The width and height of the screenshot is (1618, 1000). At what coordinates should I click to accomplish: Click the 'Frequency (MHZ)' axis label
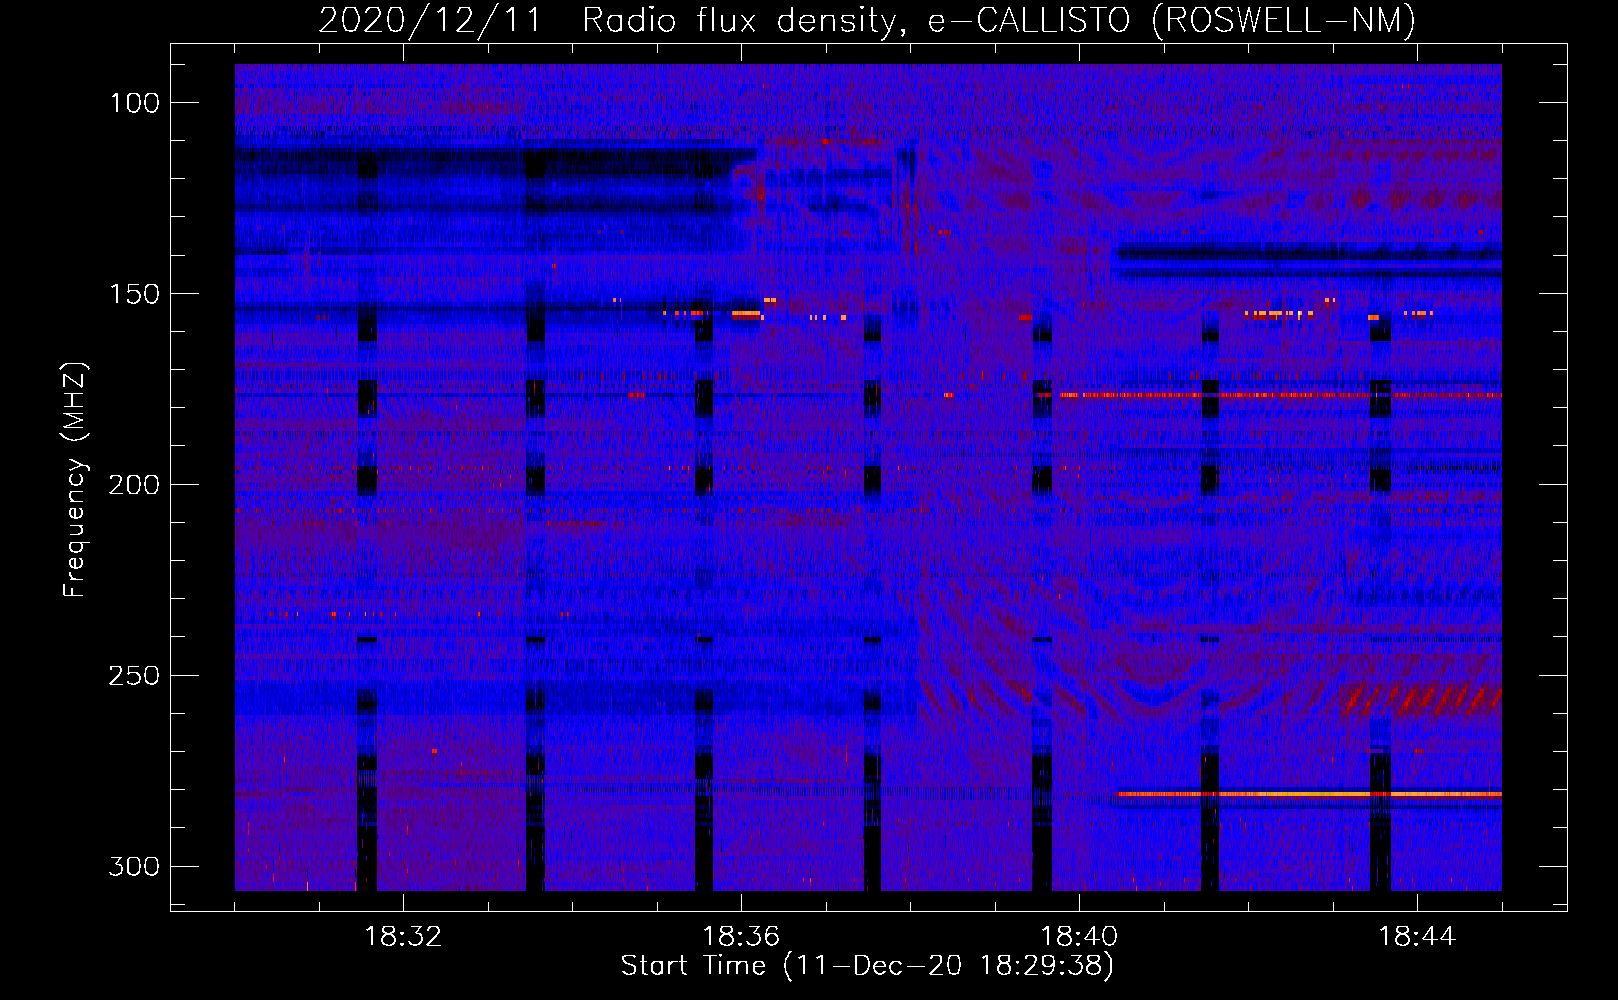tap(75, 480)
